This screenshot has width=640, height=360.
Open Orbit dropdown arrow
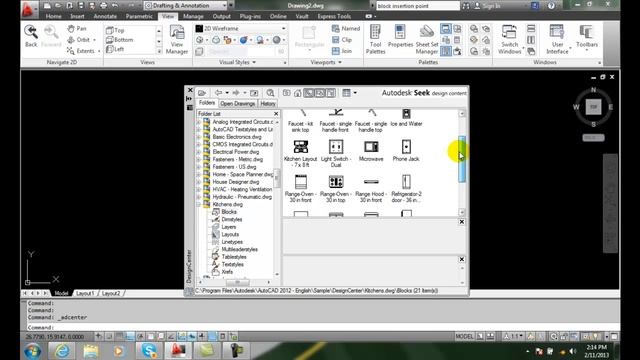pos(94,40)
